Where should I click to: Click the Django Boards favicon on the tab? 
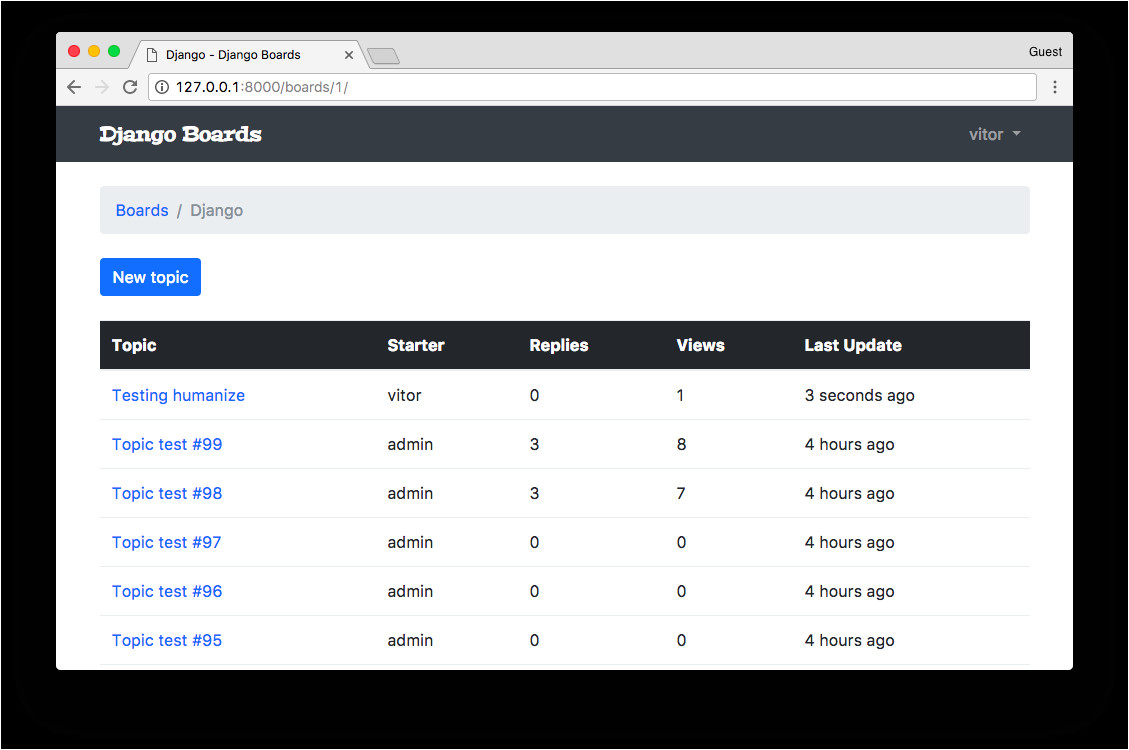(151, 55)
